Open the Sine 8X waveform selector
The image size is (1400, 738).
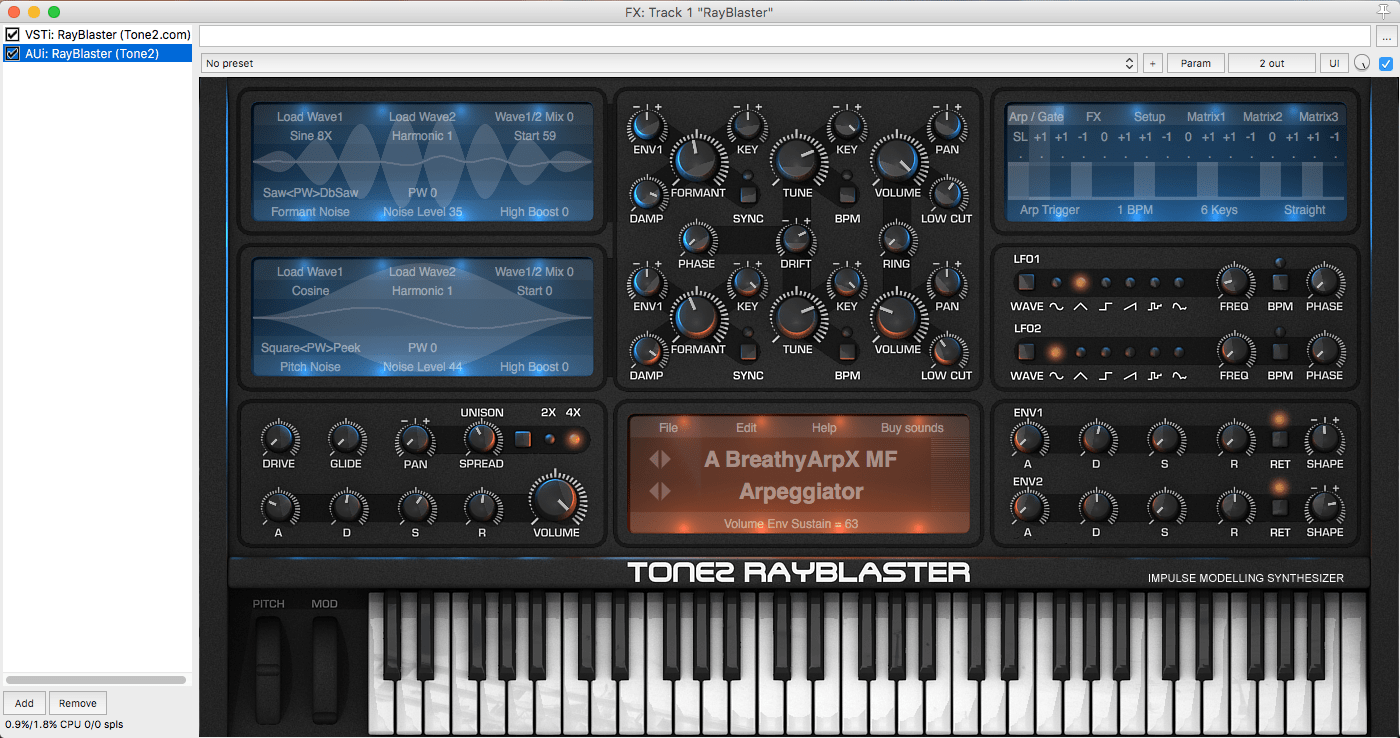pos(311,136)
